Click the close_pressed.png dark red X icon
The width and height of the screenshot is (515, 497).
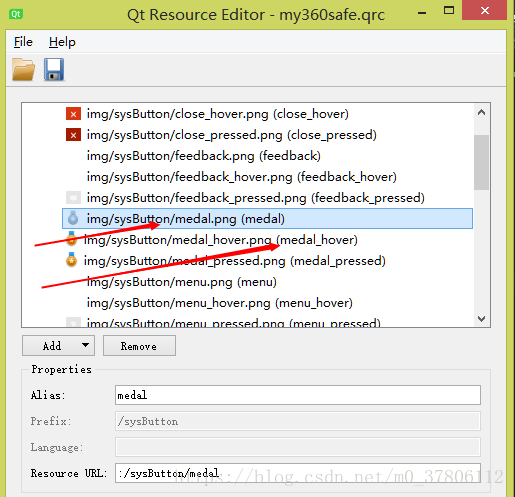click(73, 135)
